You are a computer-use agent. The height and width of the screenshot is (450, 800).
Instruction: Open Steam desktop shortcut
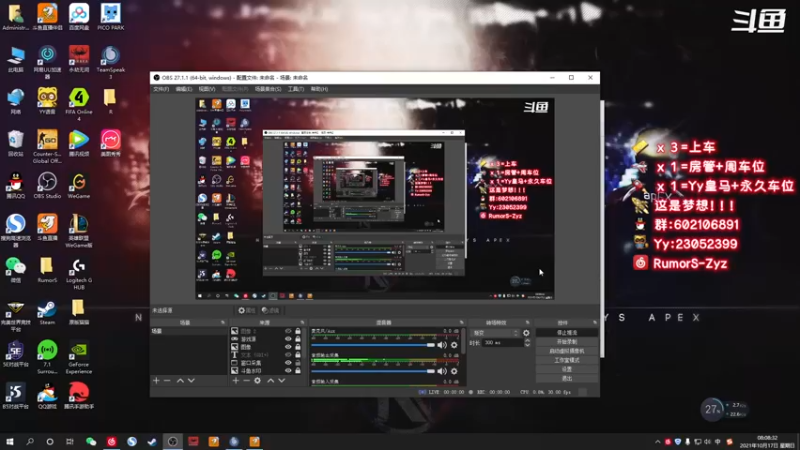(x=47, y=312)
